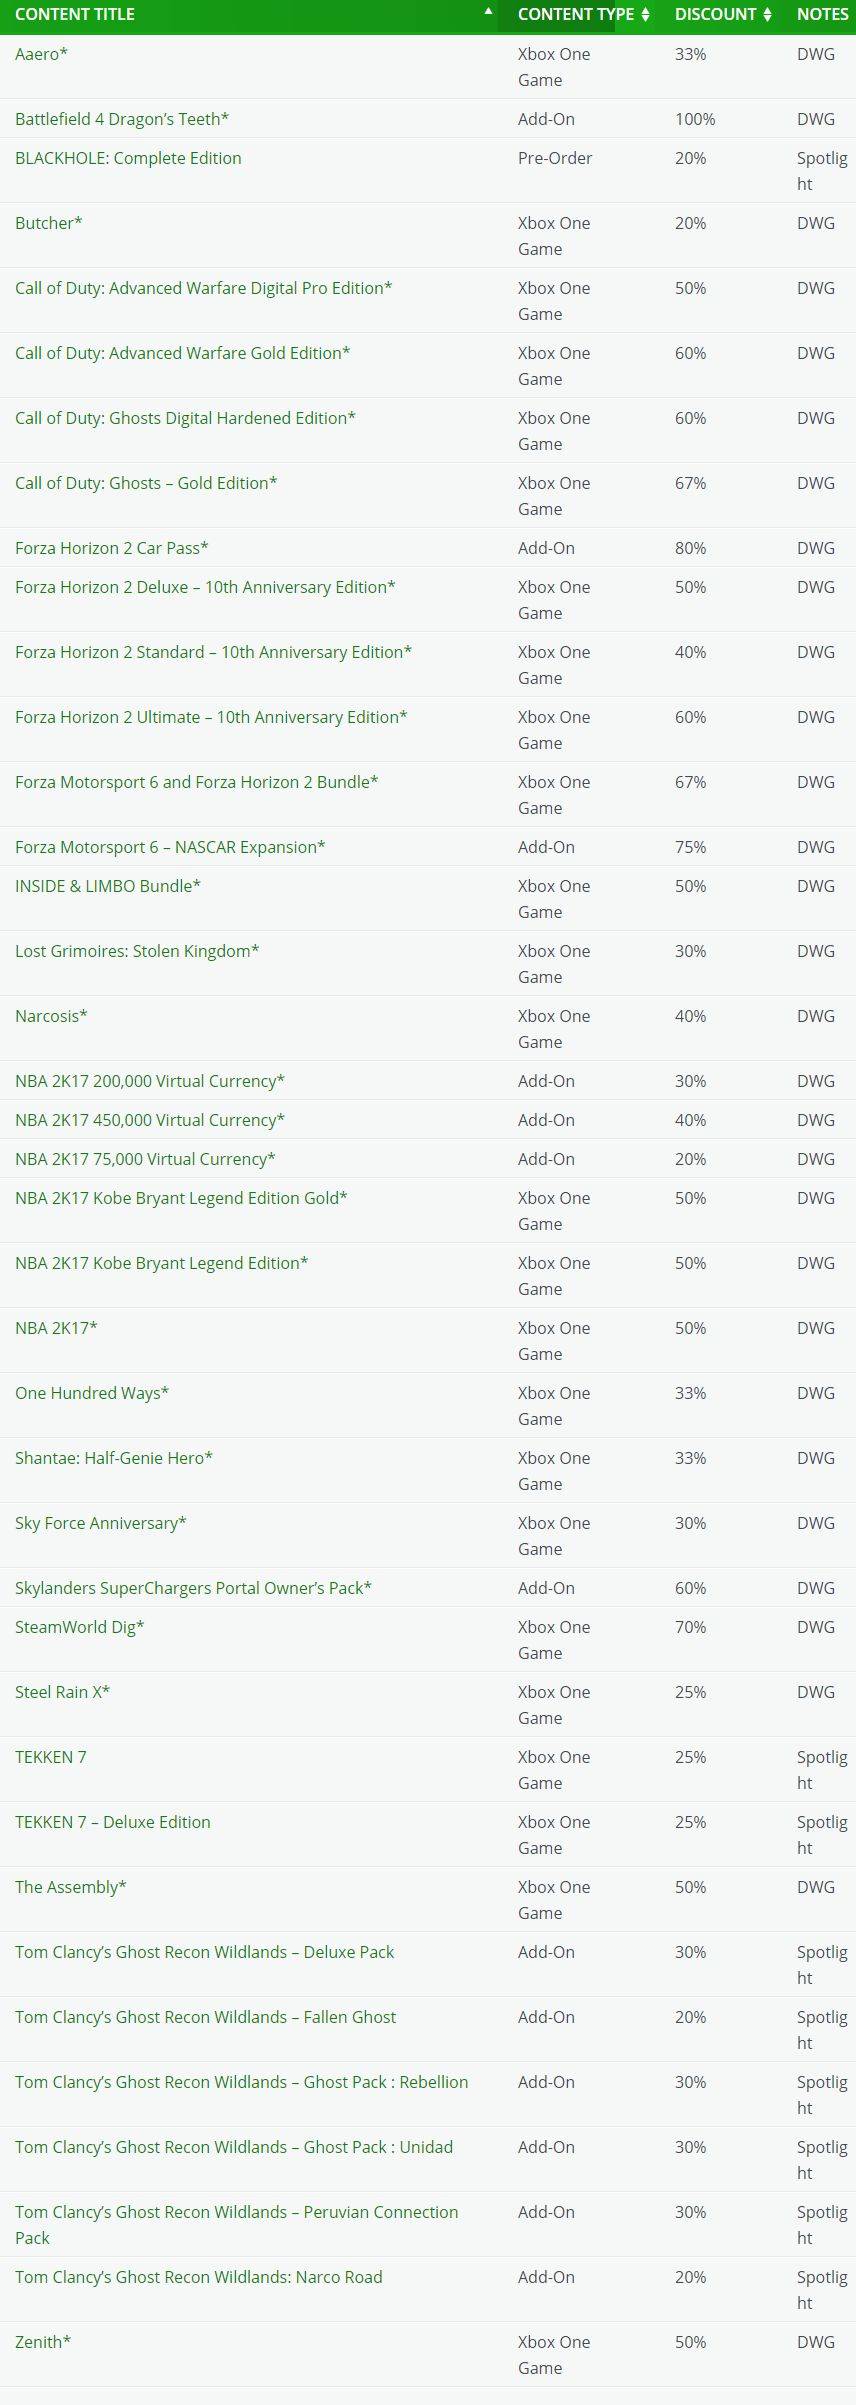Click the Content Title ascending sort arrow

point(488,12)
